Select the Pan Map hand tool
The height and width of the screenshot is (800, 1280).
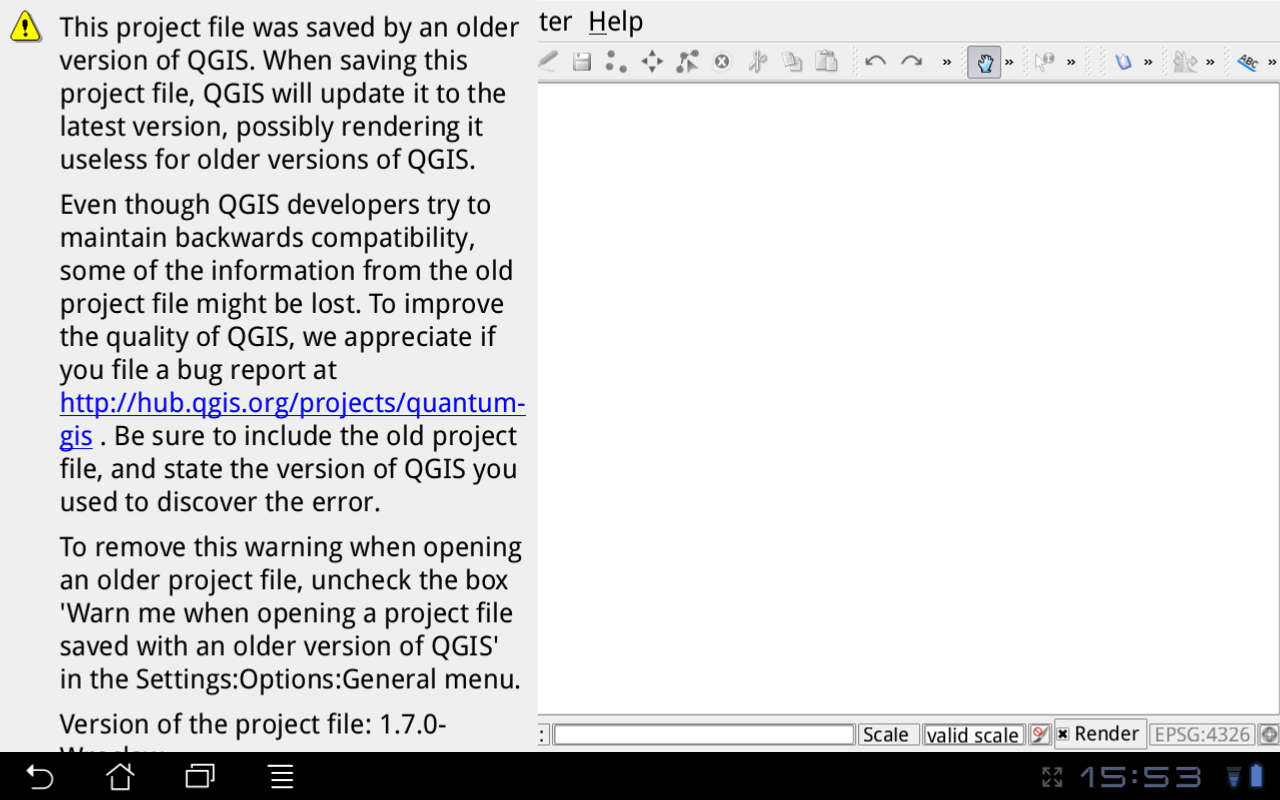pyautogui.click(x=984, y=62)
